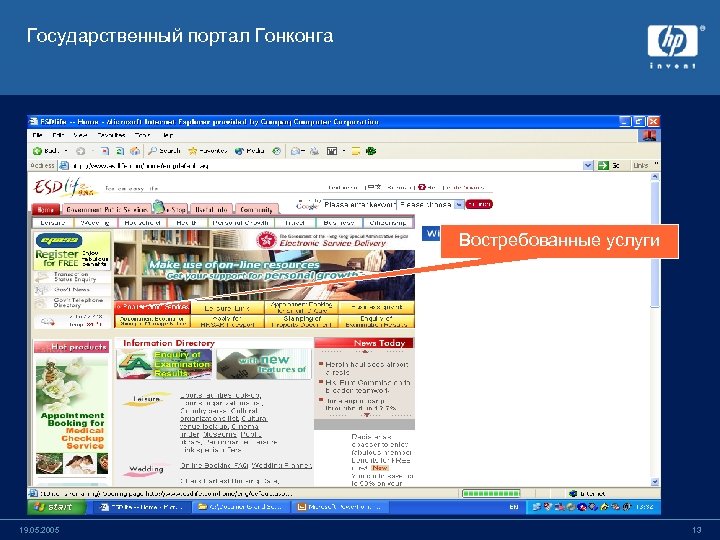The height and width of the screenshot is (540, 720).
Task: Click the Print icon in toolbar
Action: [x=315, y=151]
